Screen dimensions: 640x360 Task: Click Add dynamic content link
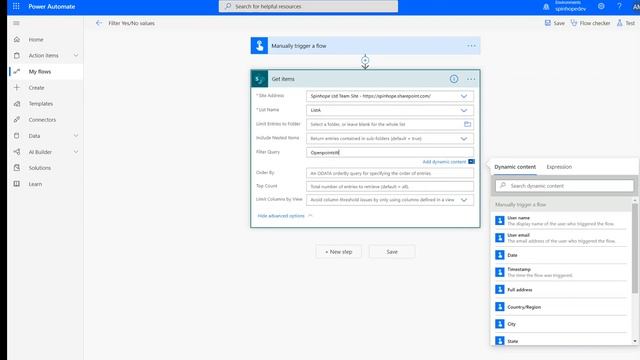coord(444,162)
